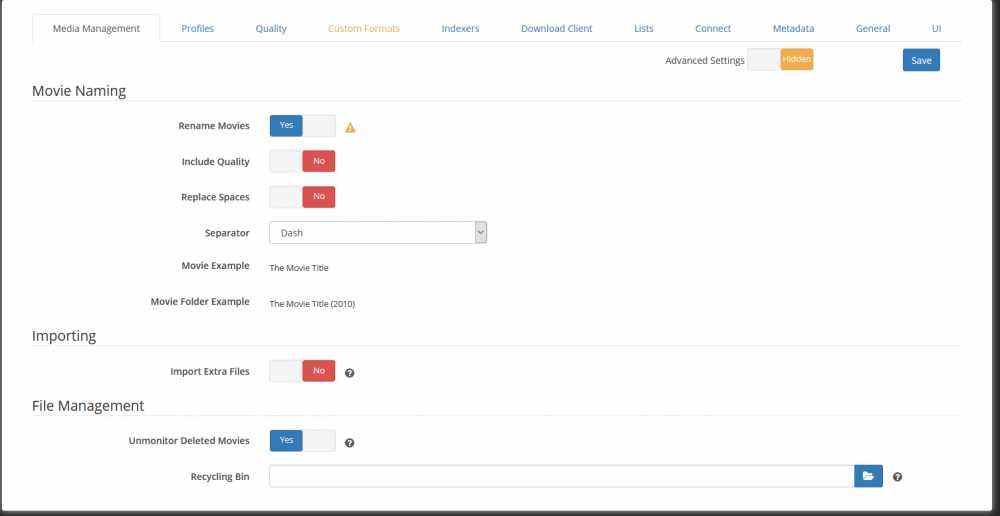
Task: Open the Separator dropdown showing Dash
Action: click(378, 233)
